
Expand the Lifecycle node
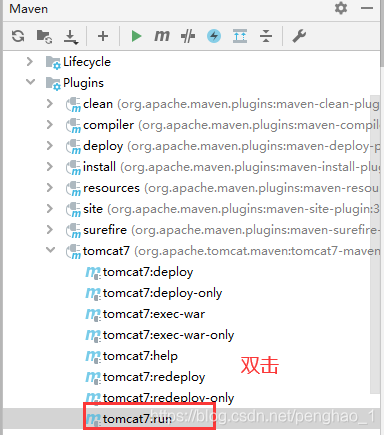click(30, 62)
